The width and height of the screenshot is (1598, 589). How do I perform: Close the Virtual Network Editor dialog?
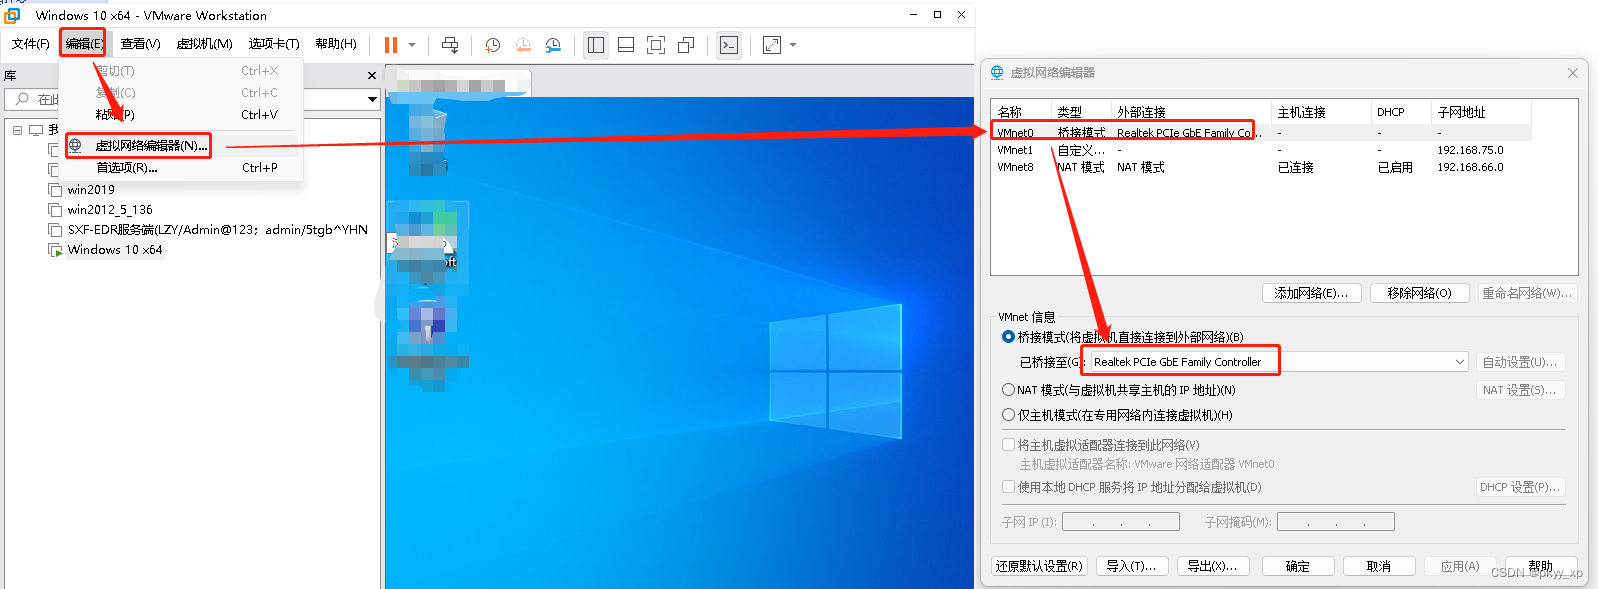(x=1573, y=73)
